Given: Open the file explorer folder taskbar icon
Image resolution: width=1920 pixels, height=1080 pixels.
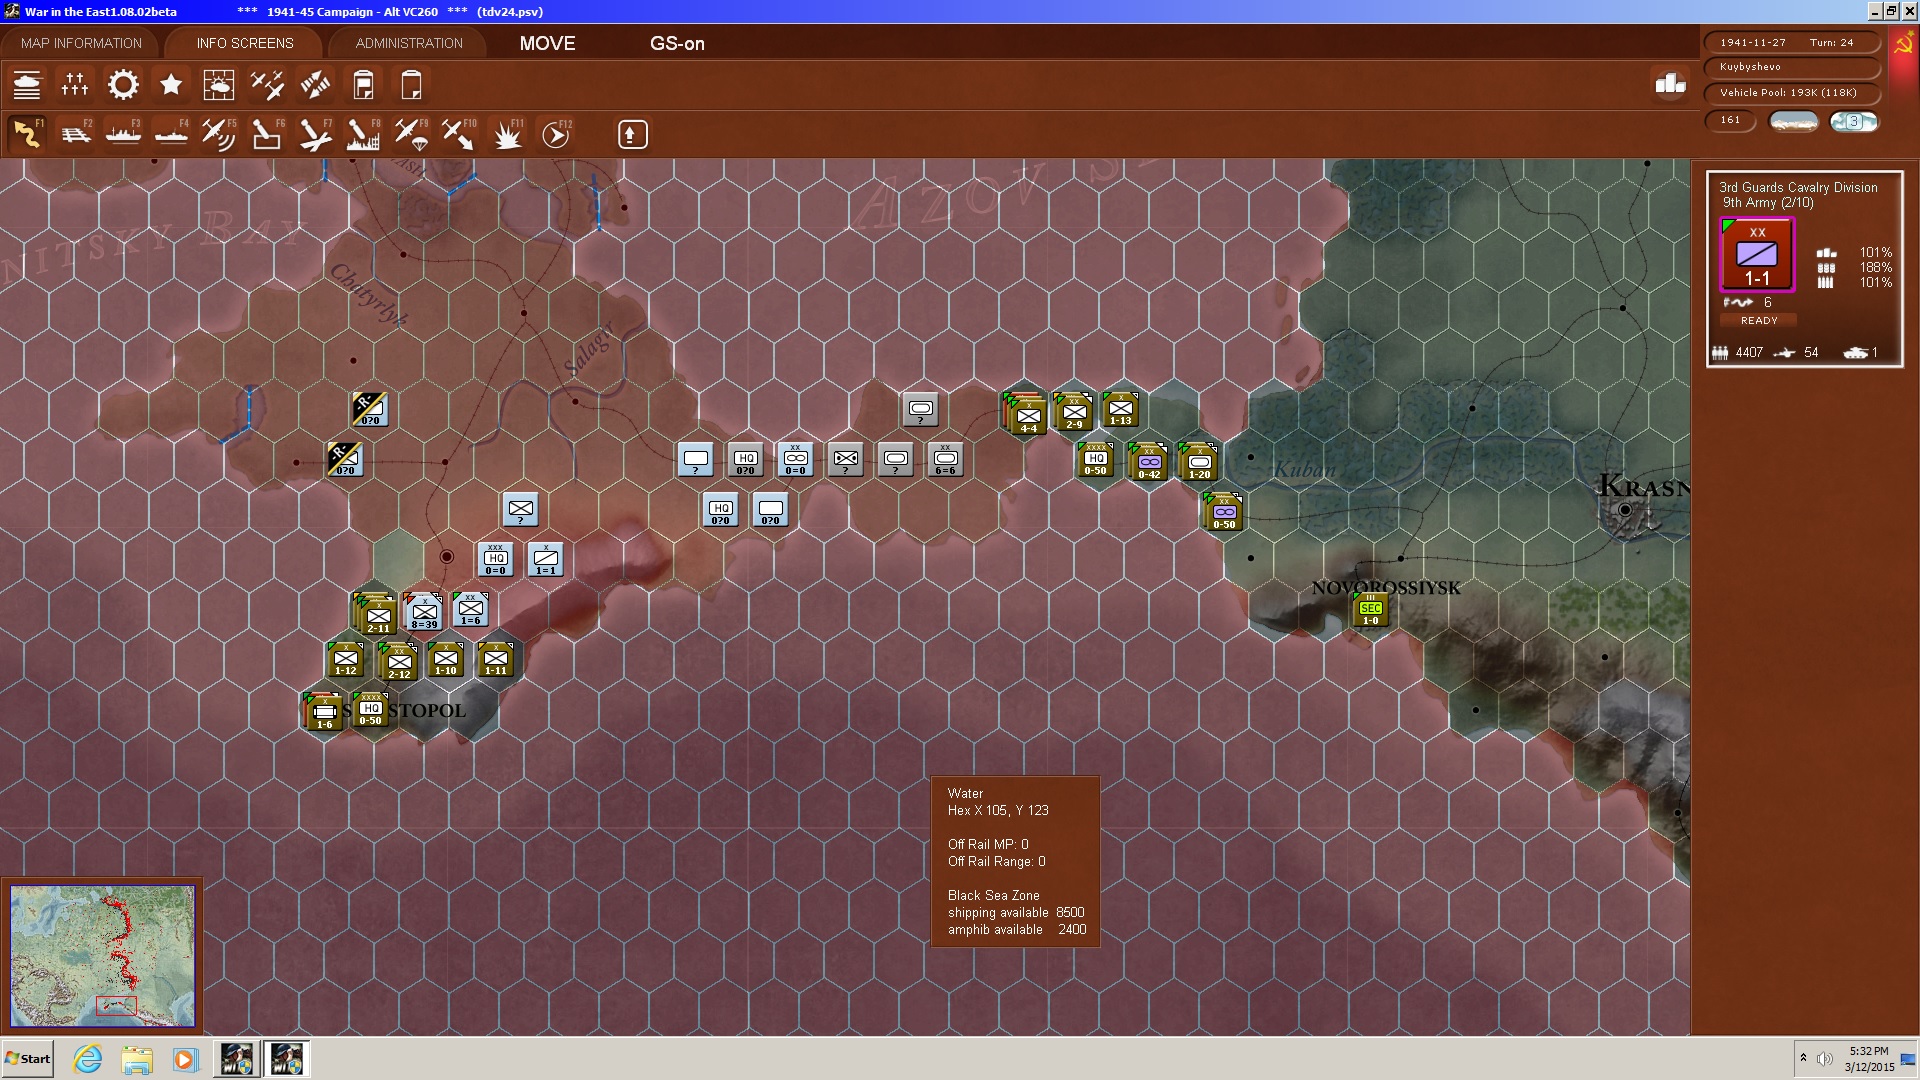Looking at the screenshot, I should pos(137,1059).
